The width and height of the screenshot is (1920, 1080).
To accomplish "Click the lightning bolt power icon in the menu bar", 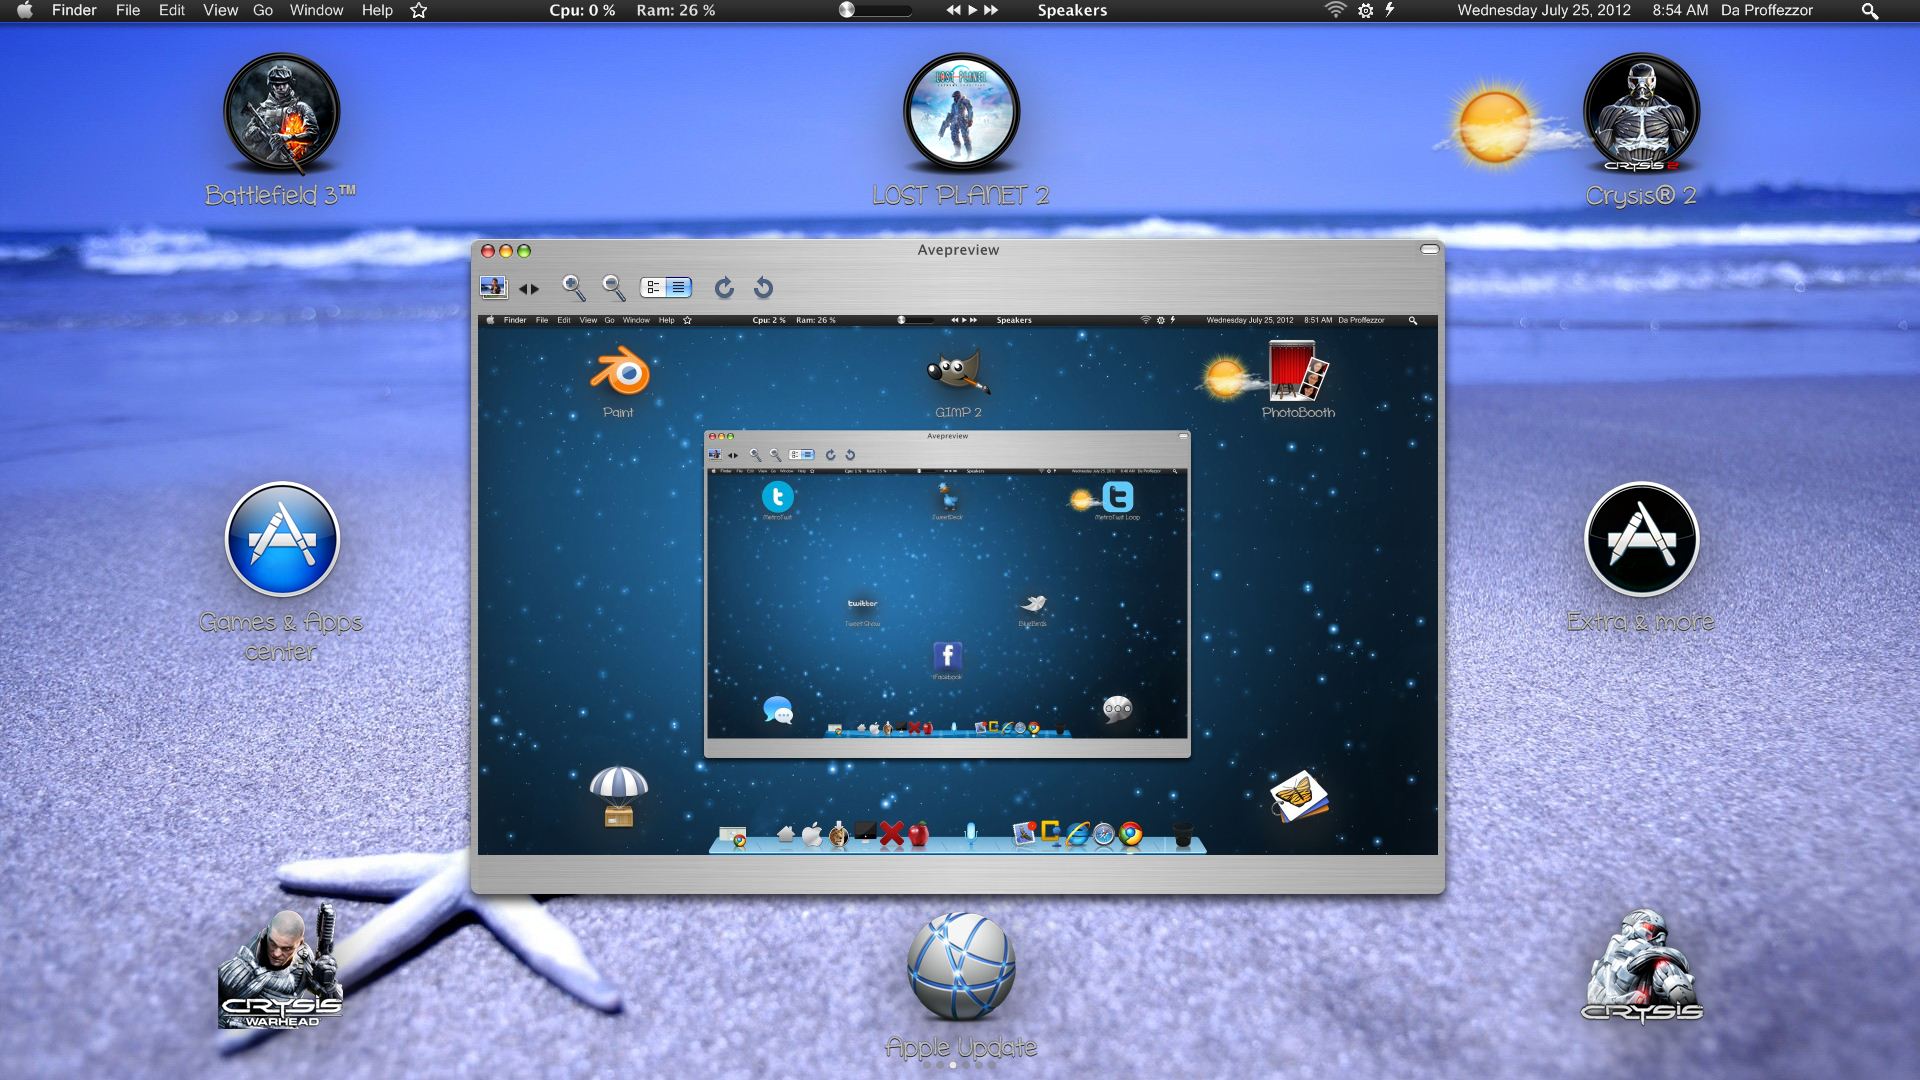I will coord(1390,10).
